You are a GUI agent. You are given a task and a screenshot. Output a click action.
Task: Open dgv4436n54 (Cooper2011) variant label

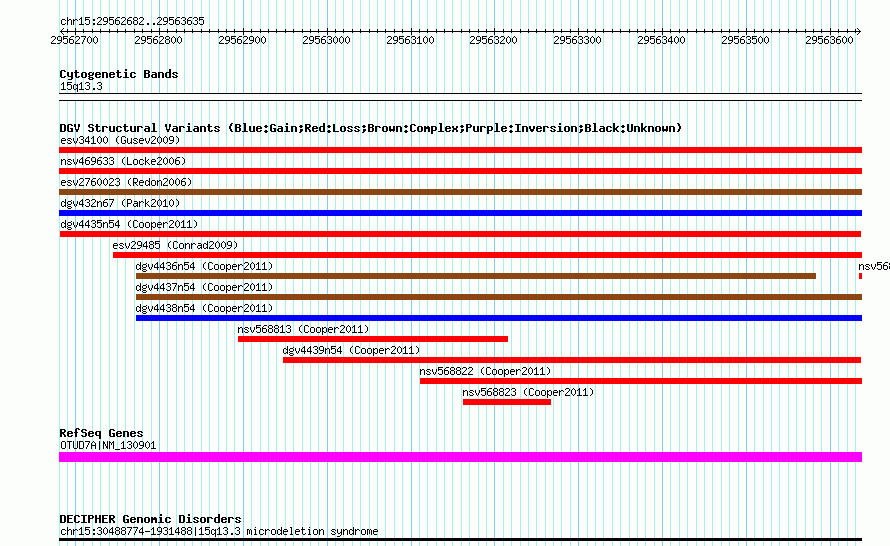tap(204, 266)
